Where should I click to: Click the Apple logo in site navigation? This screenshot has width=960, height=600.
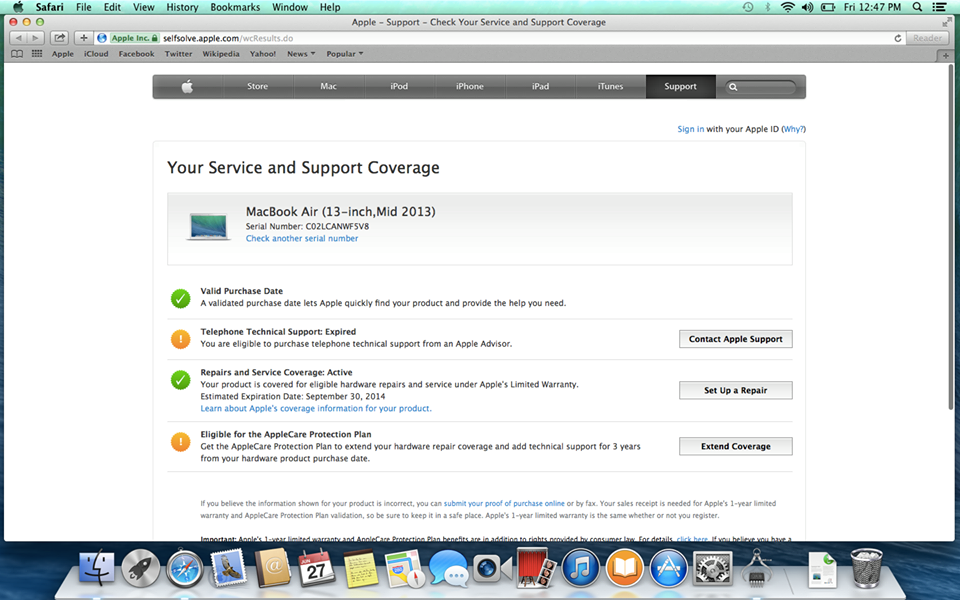point(187,86)
